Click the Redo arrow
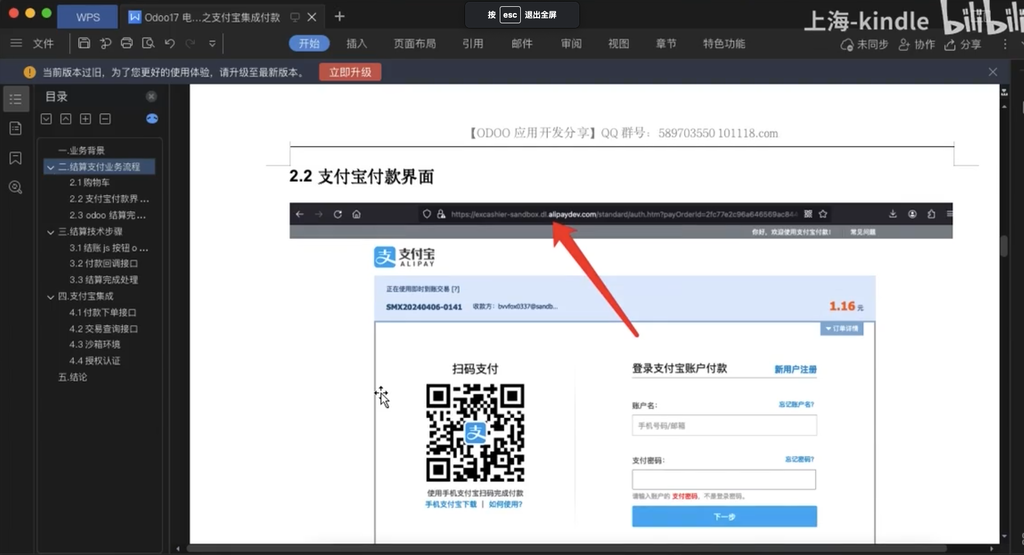 (x=191, y=43)
